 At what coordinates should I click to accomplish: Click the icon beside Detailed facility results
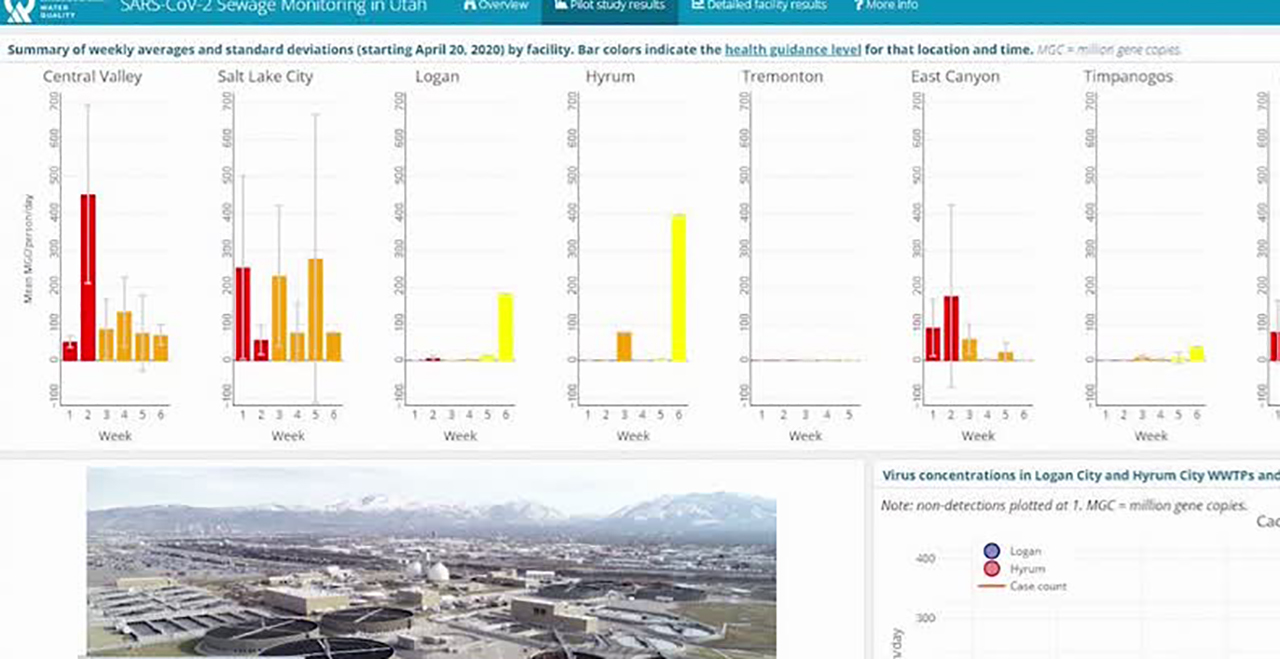(697, 6)
